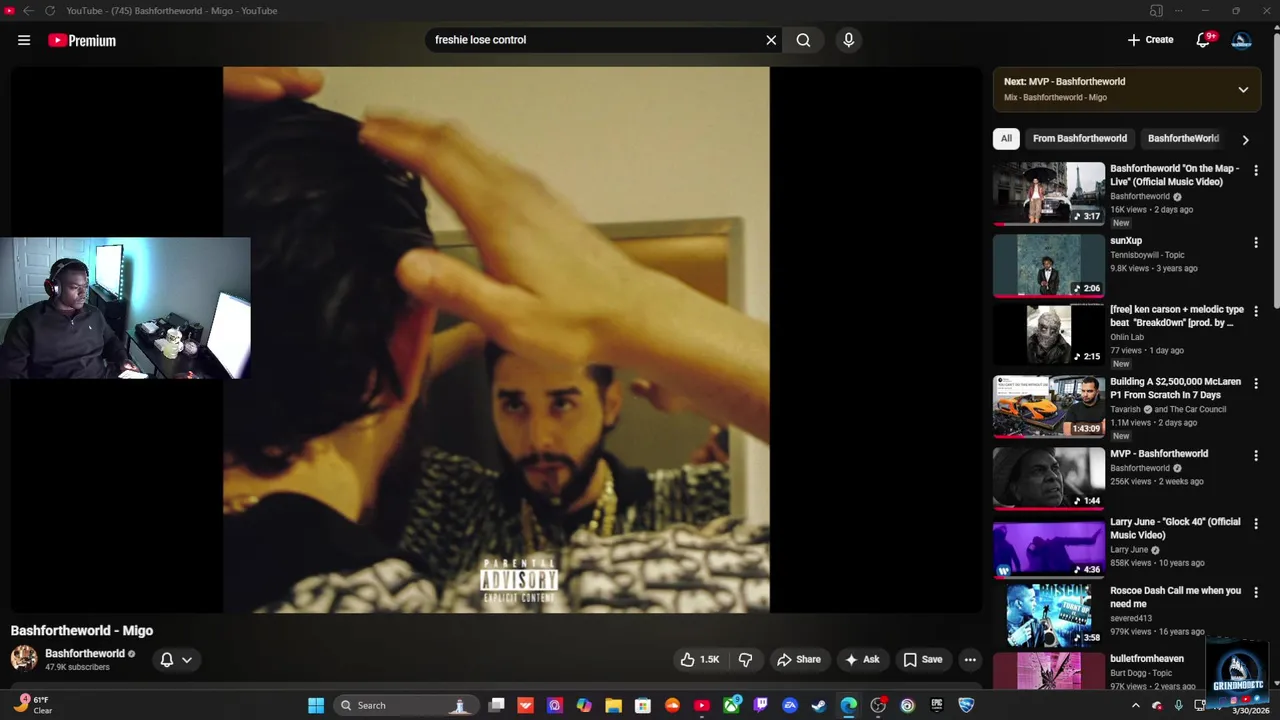Open the Windows Start menu
The width and height of the screenshot is (1280, 720).
pyautogui.click(x=316, y=705)
